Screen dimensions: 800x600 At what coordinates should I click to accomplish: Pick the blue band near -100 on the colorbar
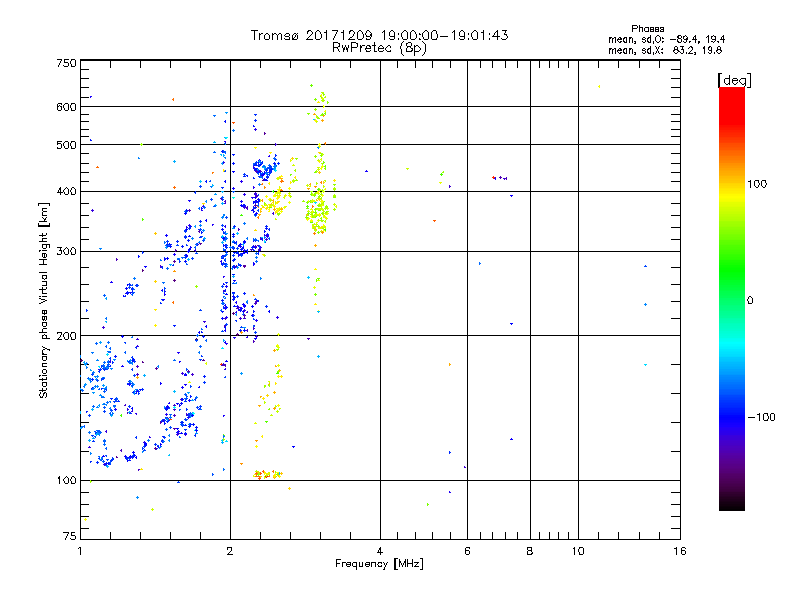click(x=732, y=416)
